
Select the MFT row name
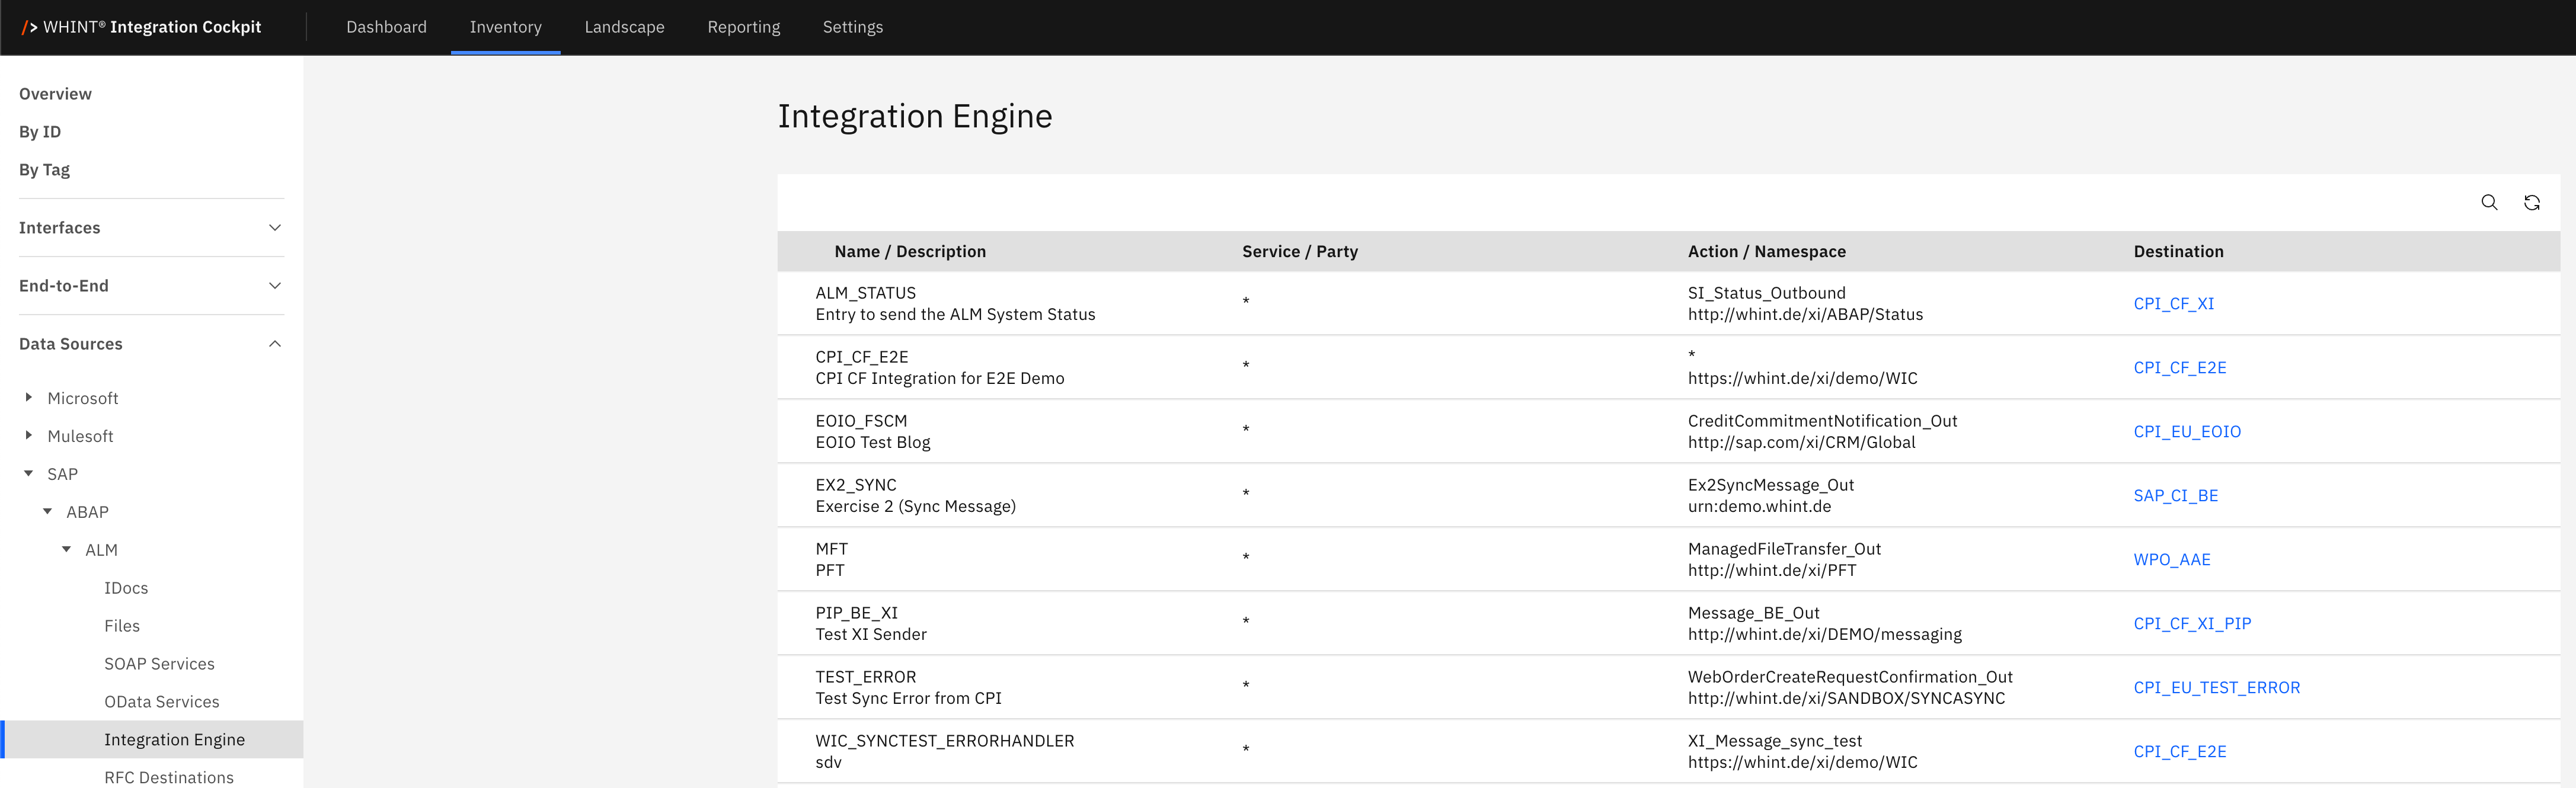831,549
